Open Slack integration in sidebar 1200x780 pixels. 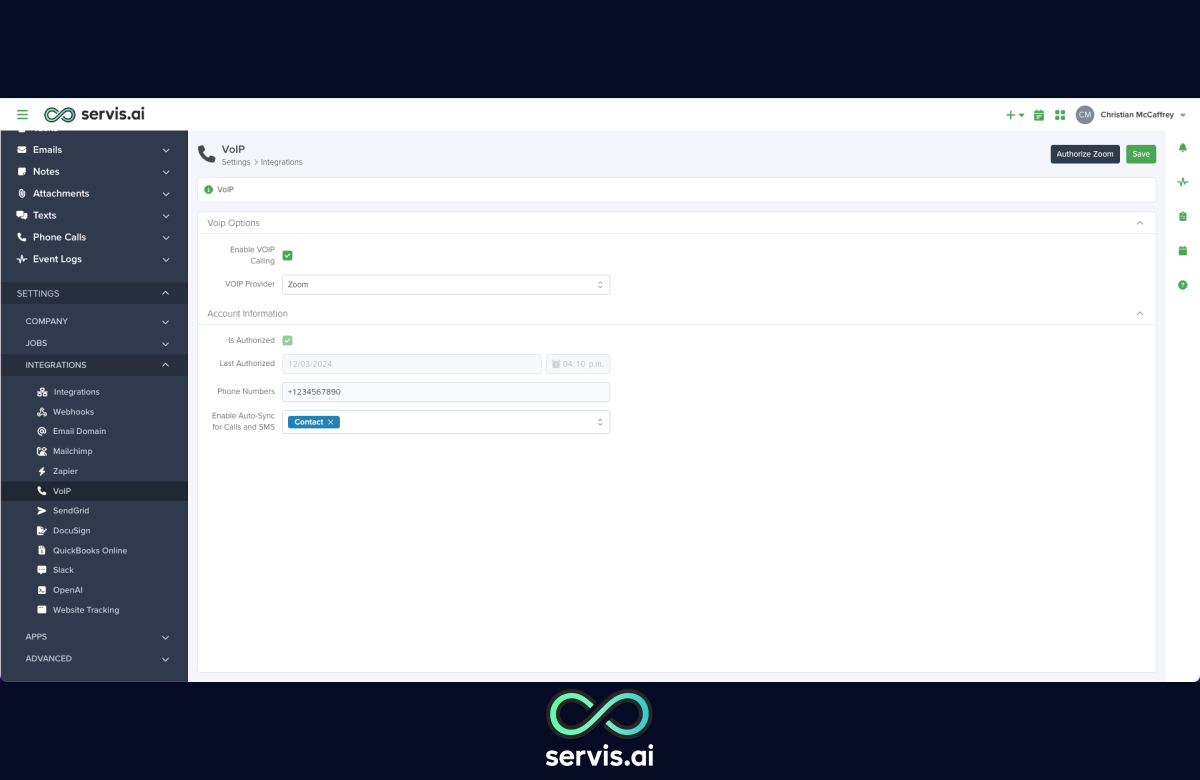click(63, 570)
